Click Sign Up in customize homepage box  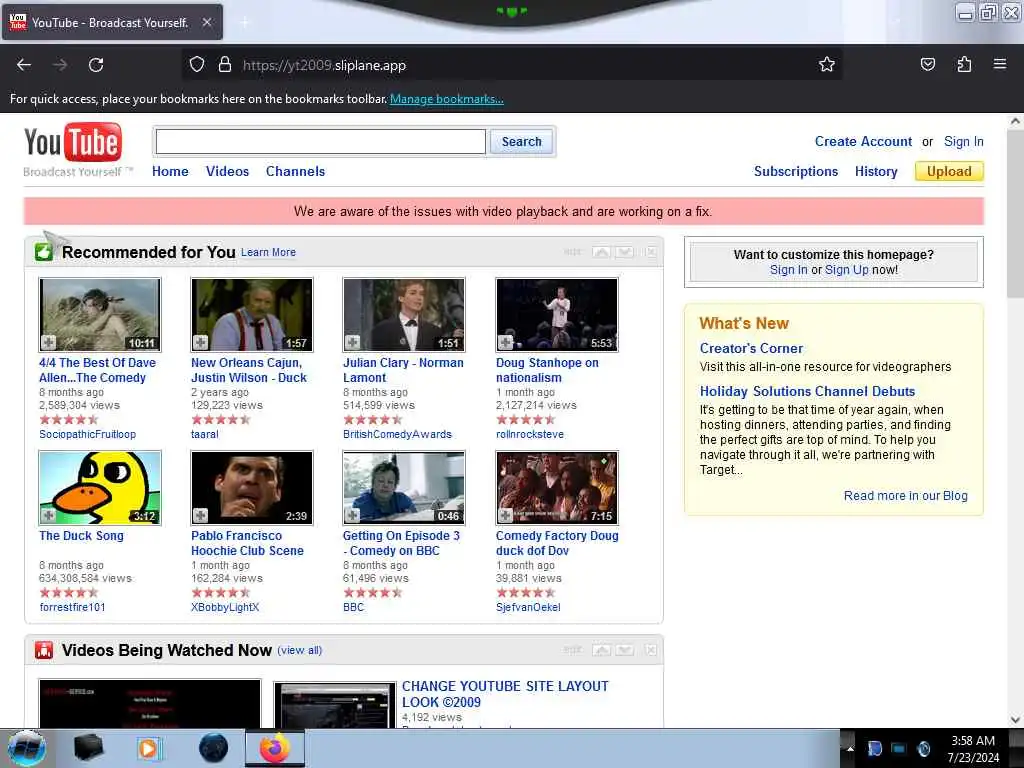pos(846,270)
